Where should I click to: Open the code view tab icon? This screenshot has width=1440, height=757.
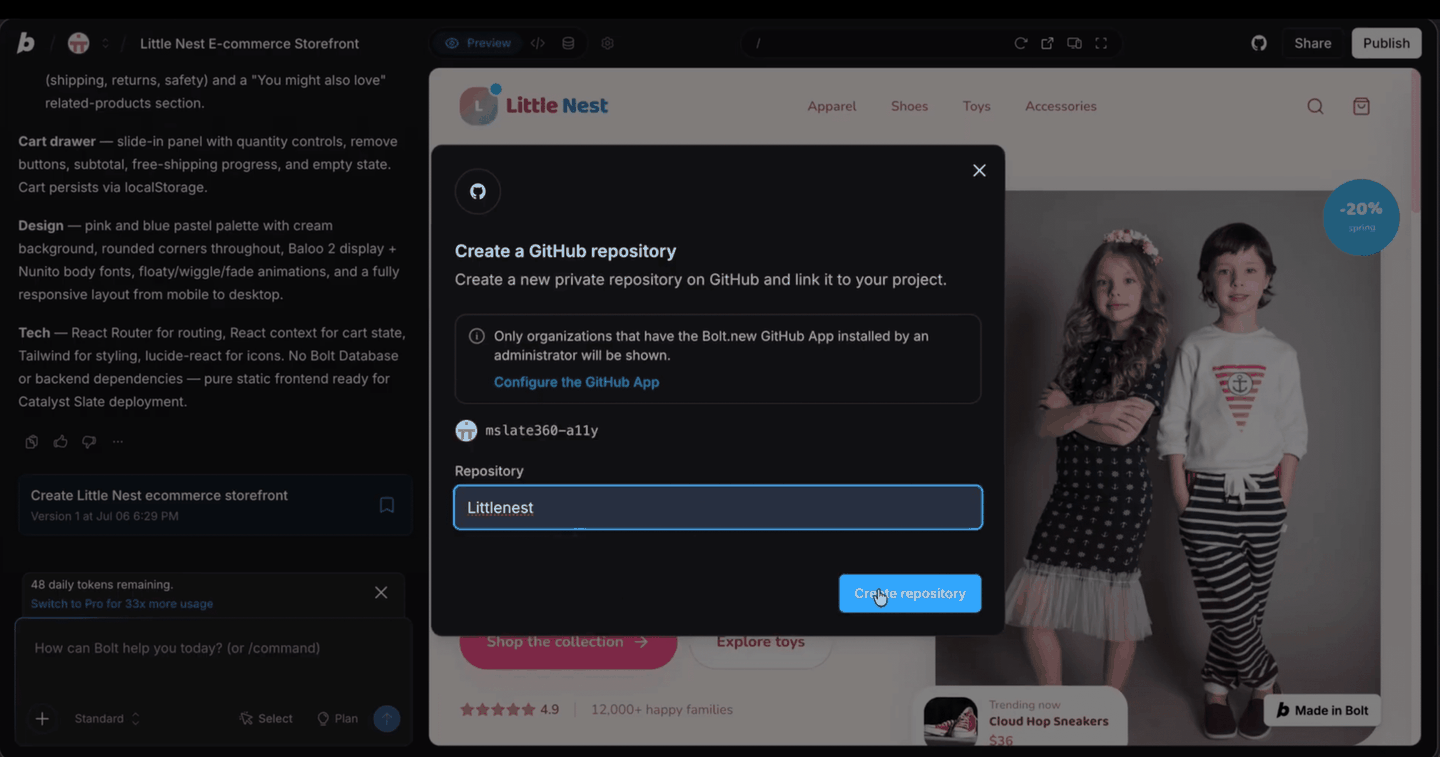point(538,43)
